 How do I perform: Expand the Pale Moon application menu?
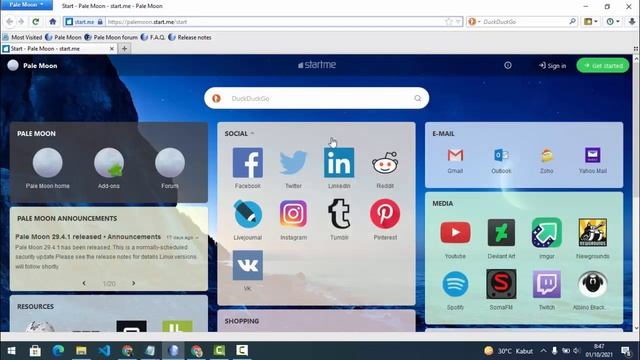[26, 5]
